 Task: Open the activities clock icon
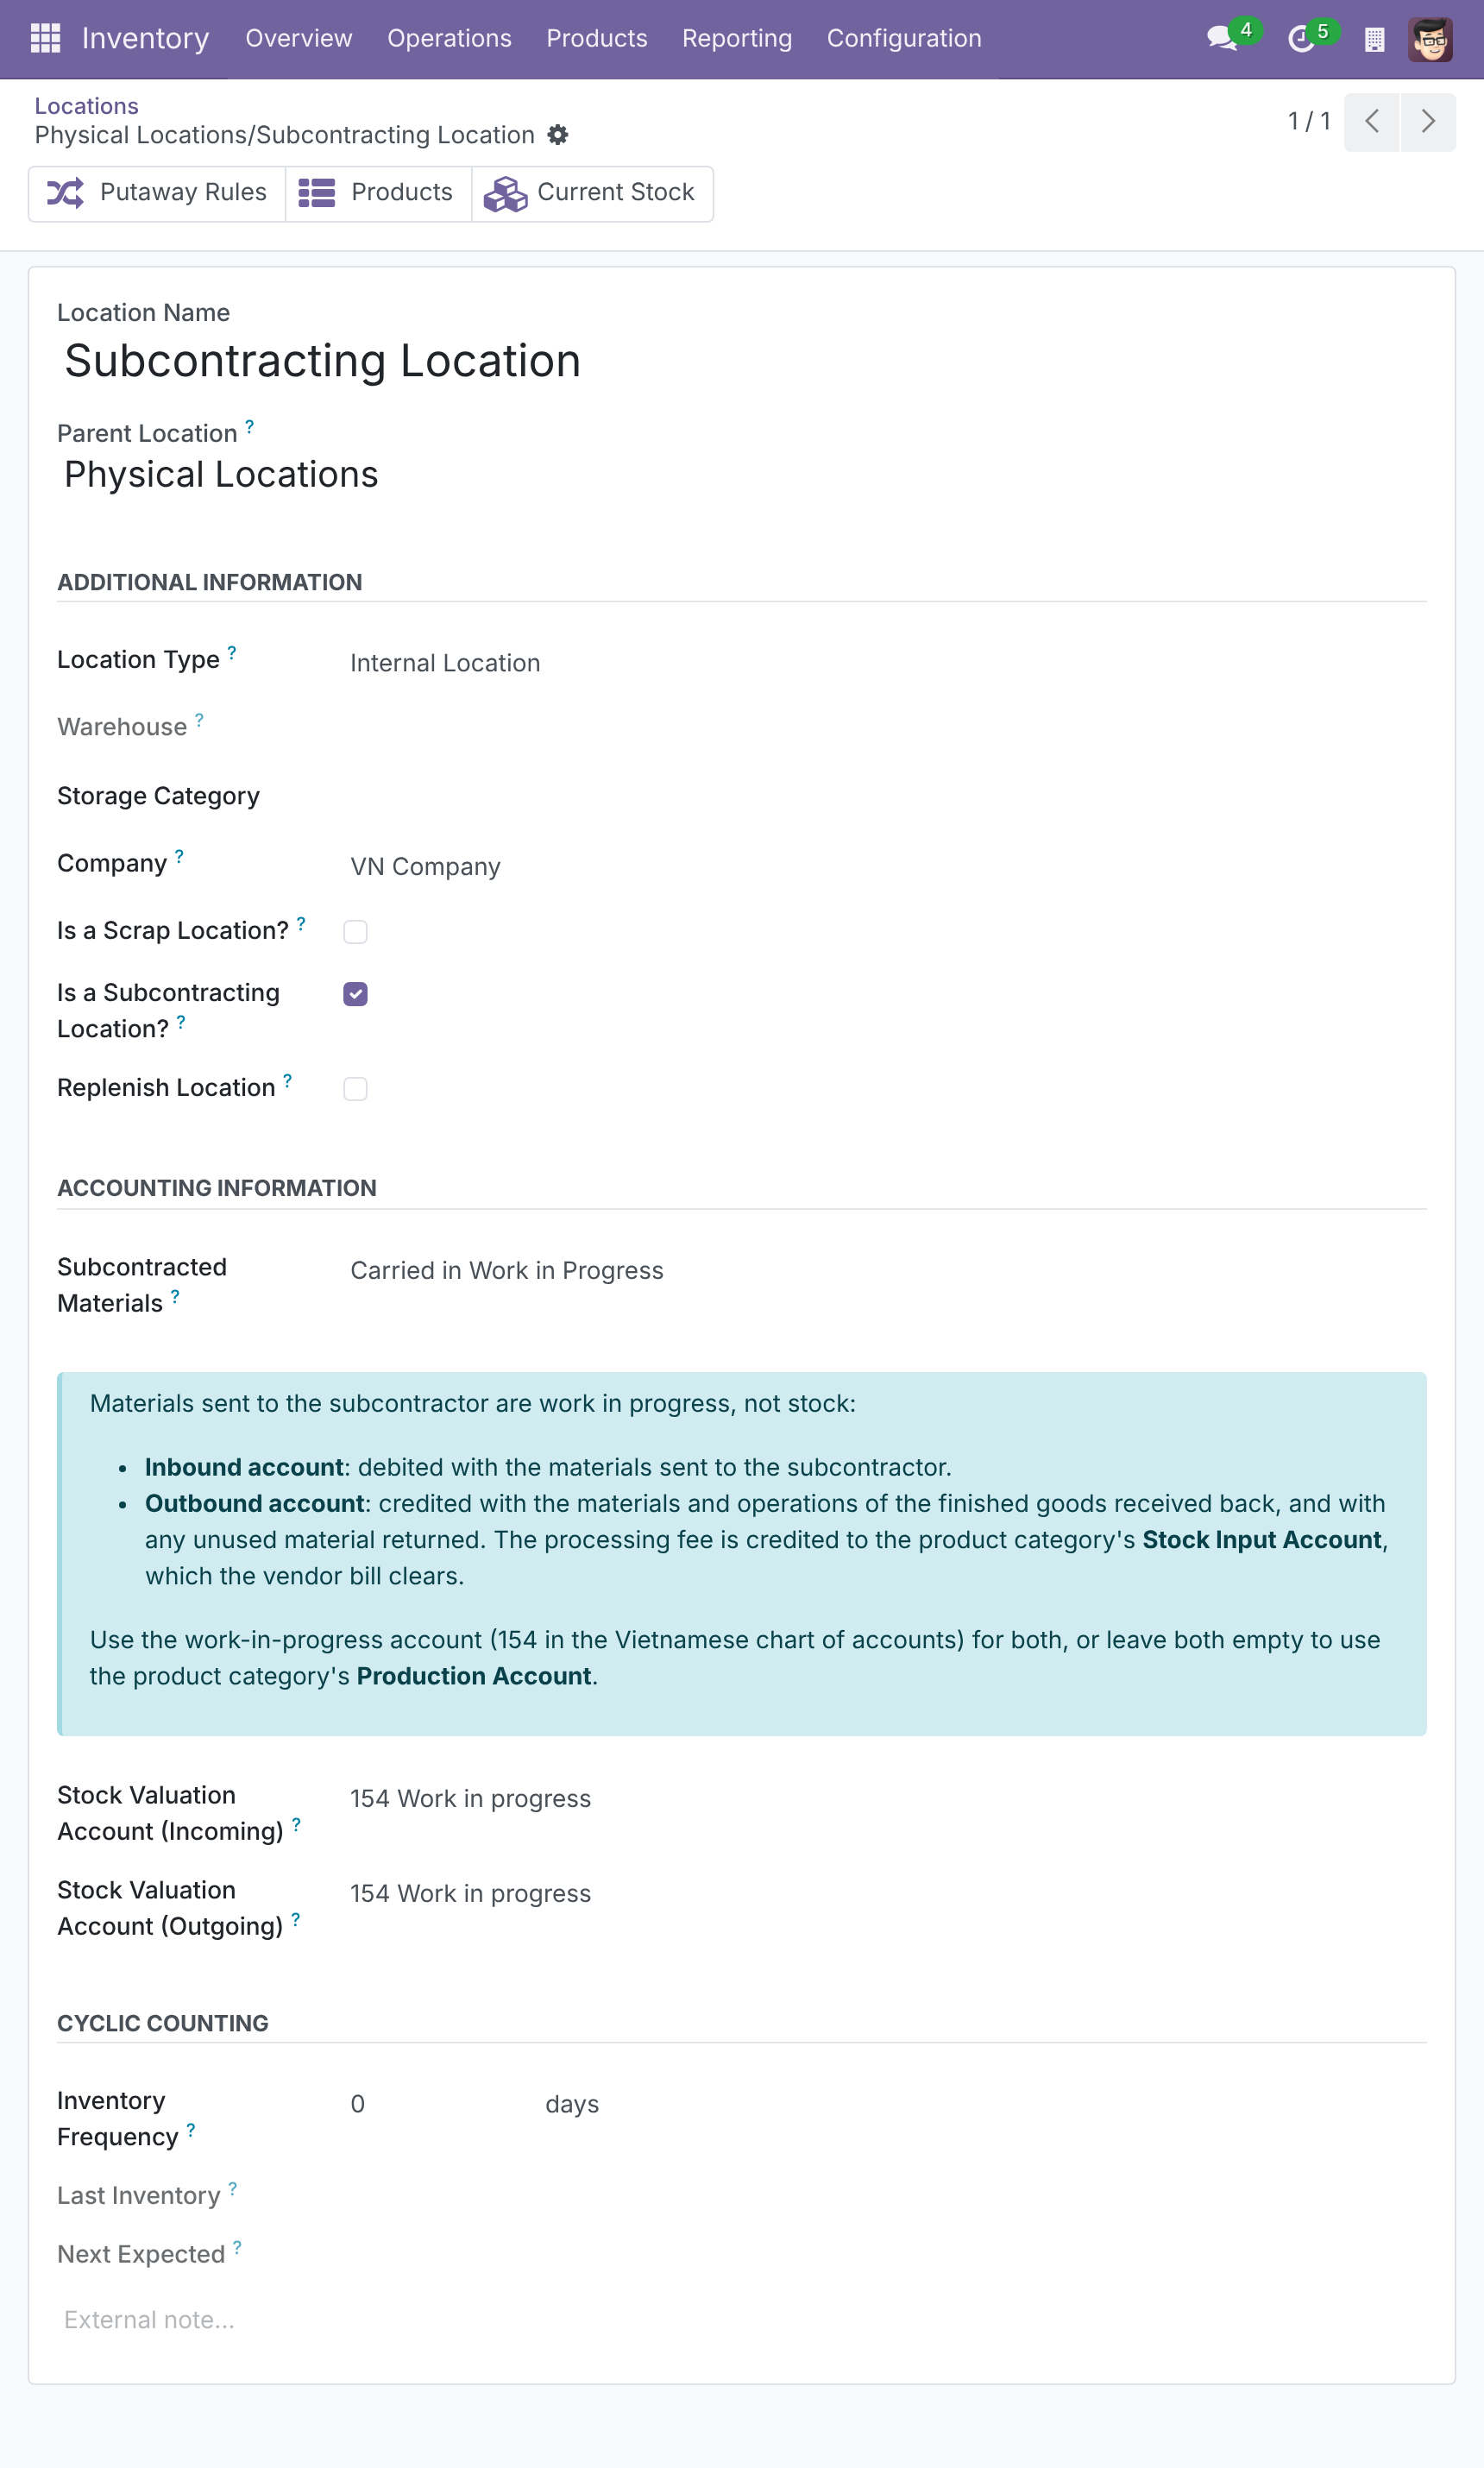click(1300, 38)
